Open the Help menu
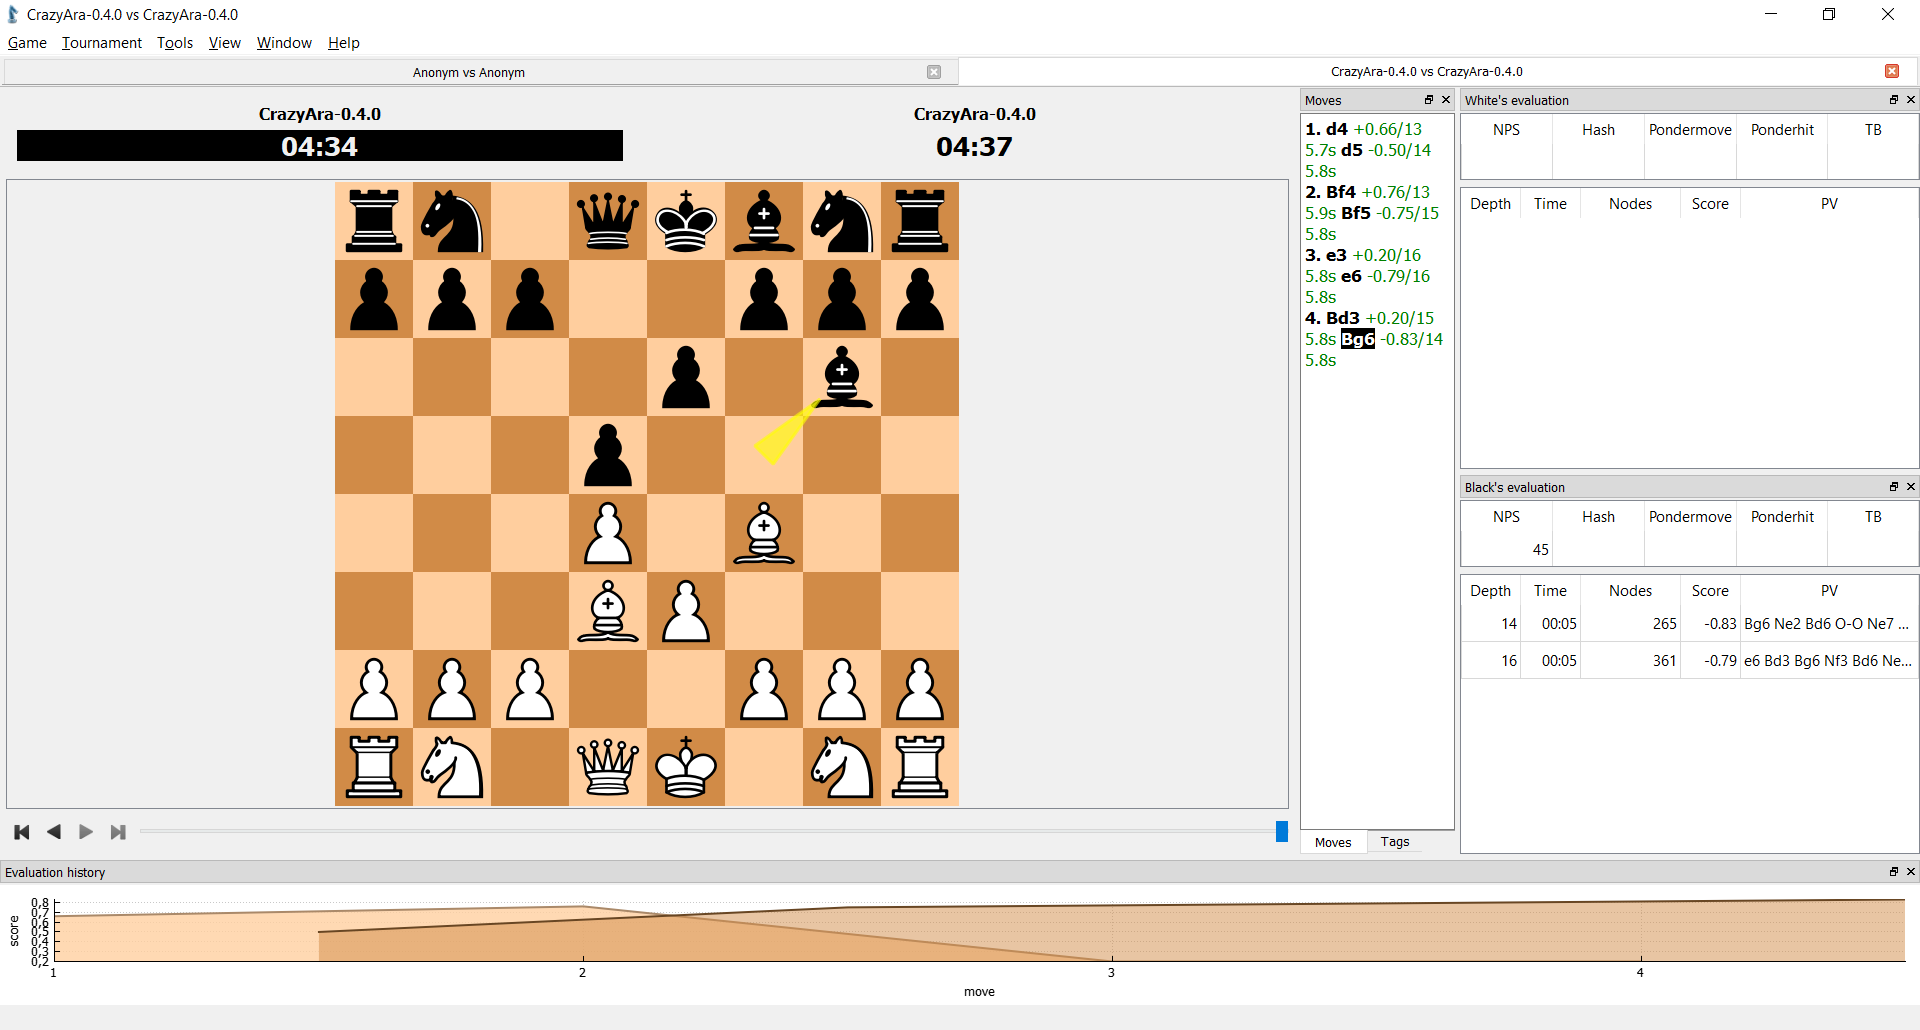 point(344,43)
